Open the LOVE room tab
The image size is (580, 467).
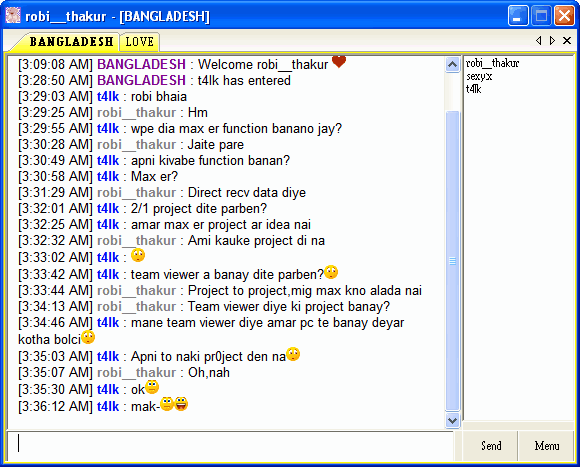(139, 42)
